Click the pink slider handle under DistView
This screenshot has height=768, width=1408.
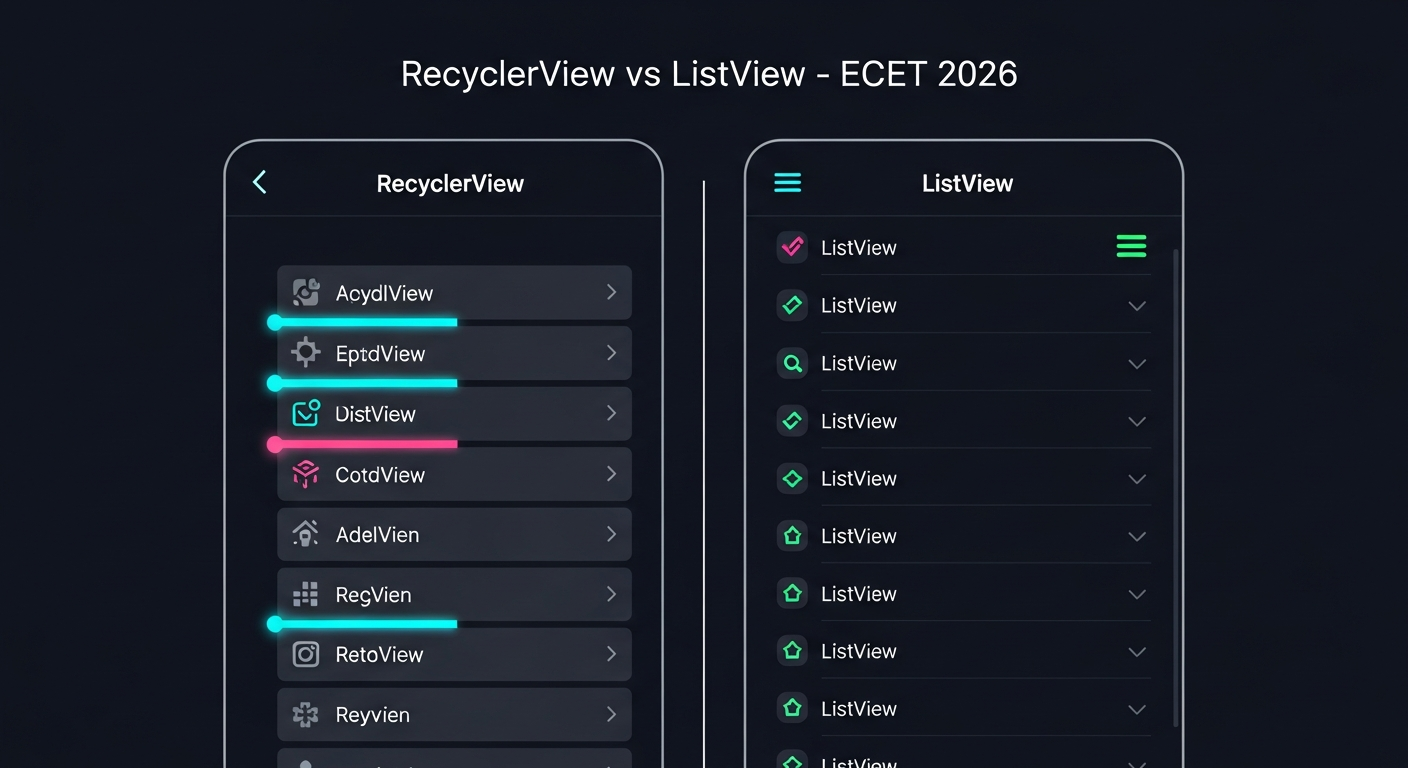tap(275, 444)
